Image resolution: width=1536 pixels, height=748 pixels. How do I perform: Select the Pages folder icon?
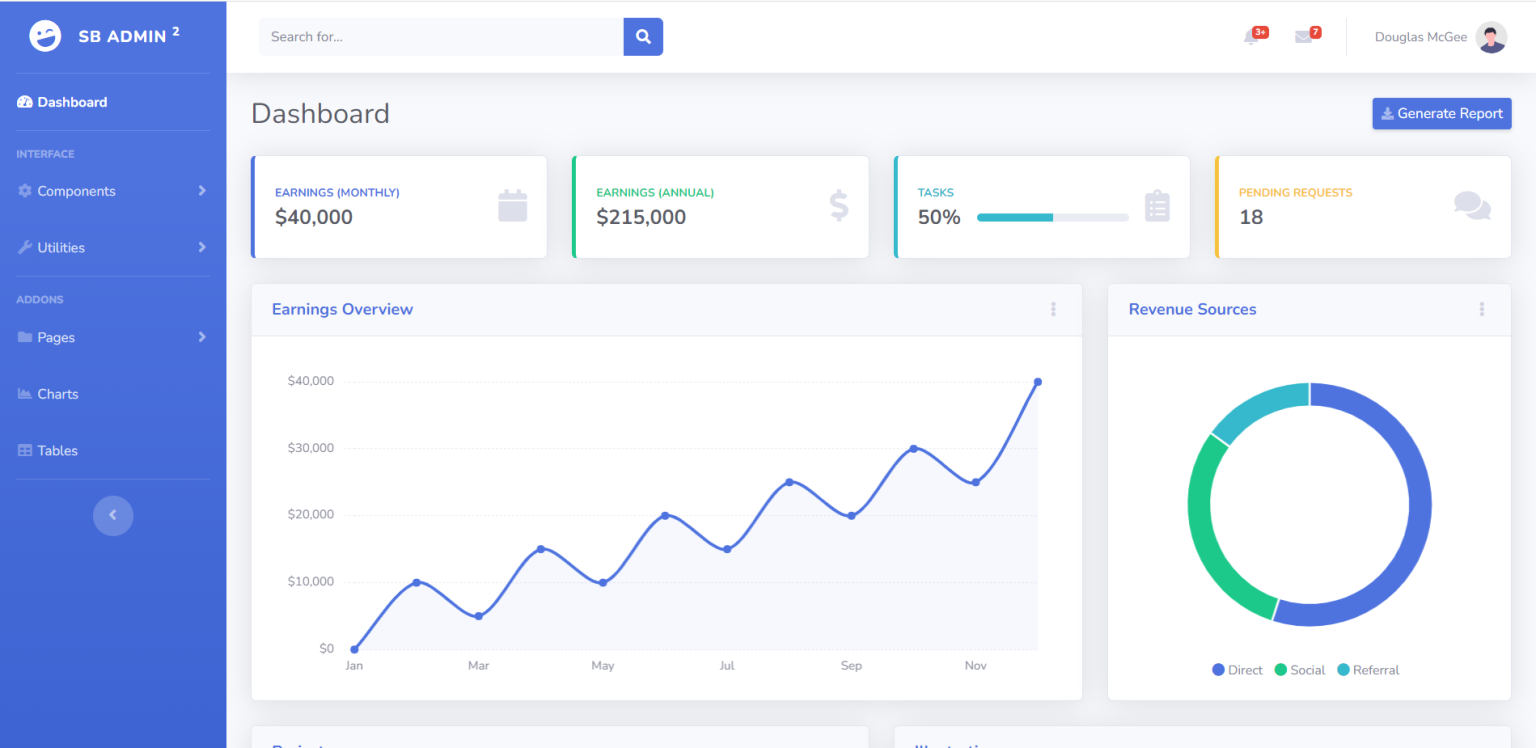click(x=26, y=337)
